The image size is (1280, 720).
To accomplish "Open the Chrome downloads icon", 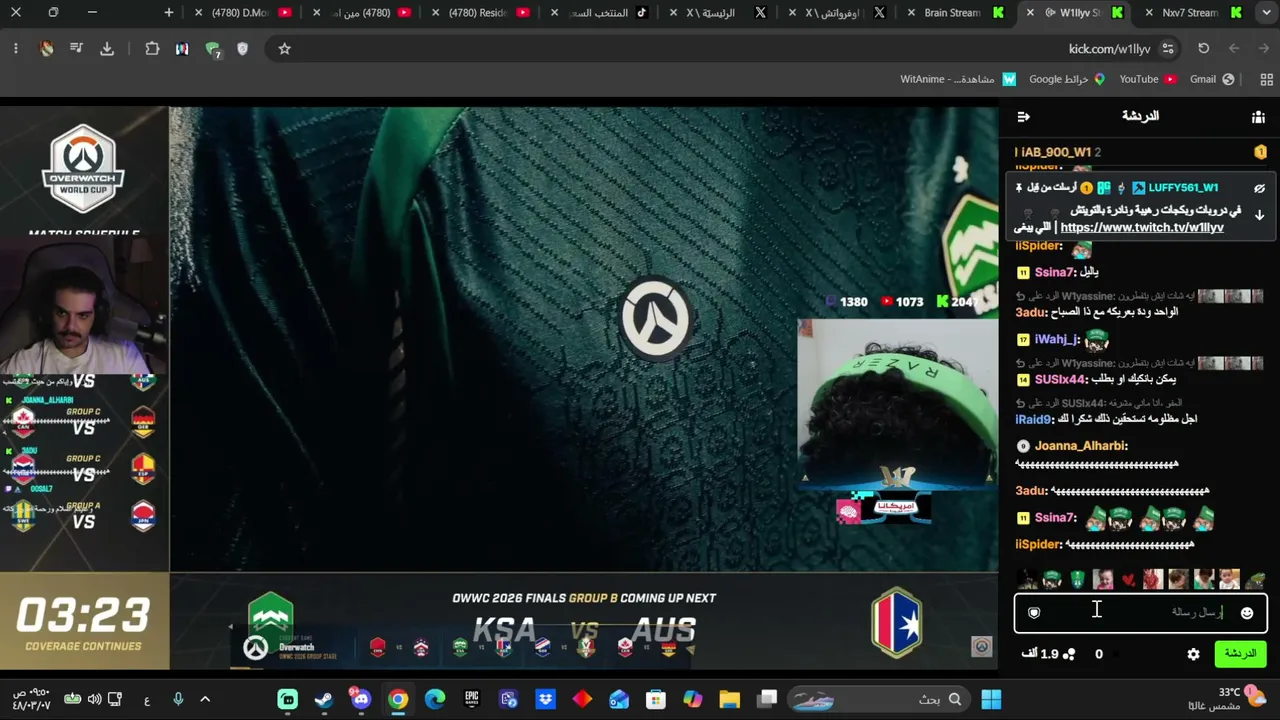I will coord(107,49).
